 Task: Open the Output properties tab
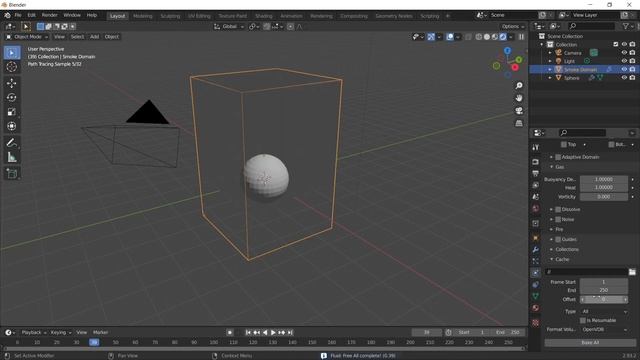click(536, 173)
